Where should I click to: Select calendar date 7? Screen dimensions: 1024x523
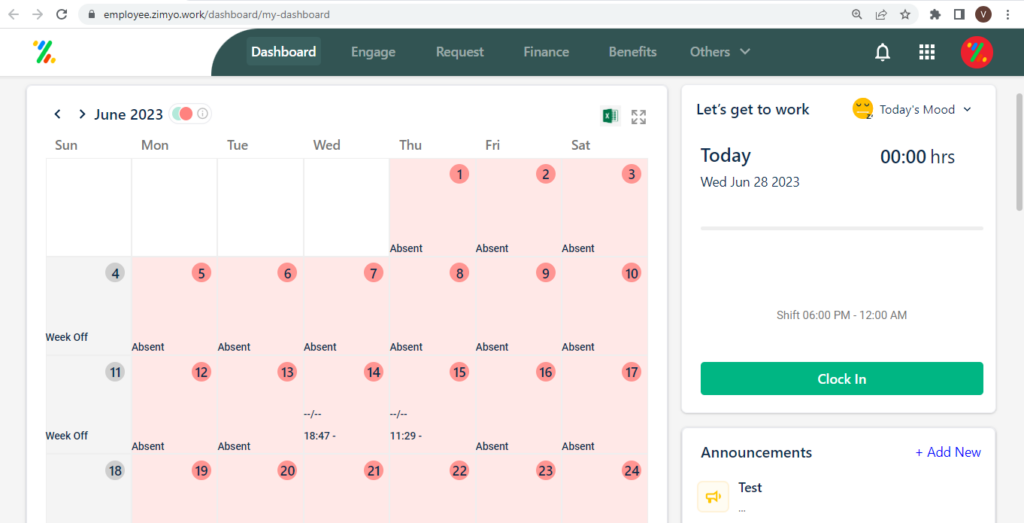[373, 273]
